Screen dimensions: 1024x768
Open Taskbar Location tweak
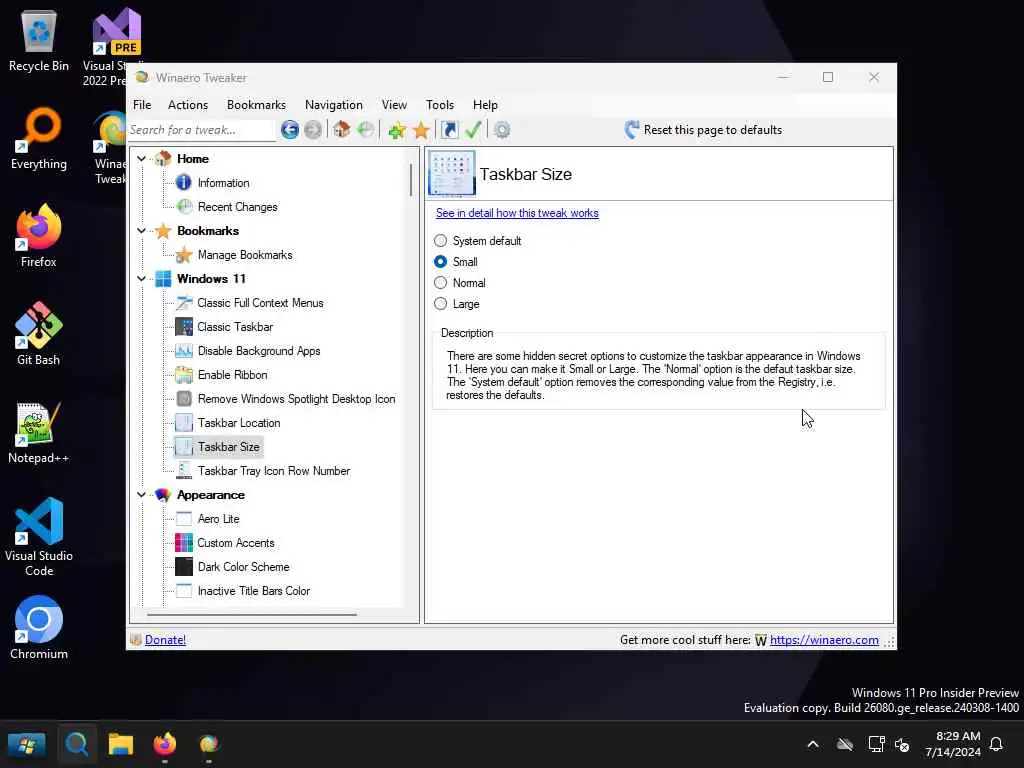pyautogui.click(x=238, y=423)
